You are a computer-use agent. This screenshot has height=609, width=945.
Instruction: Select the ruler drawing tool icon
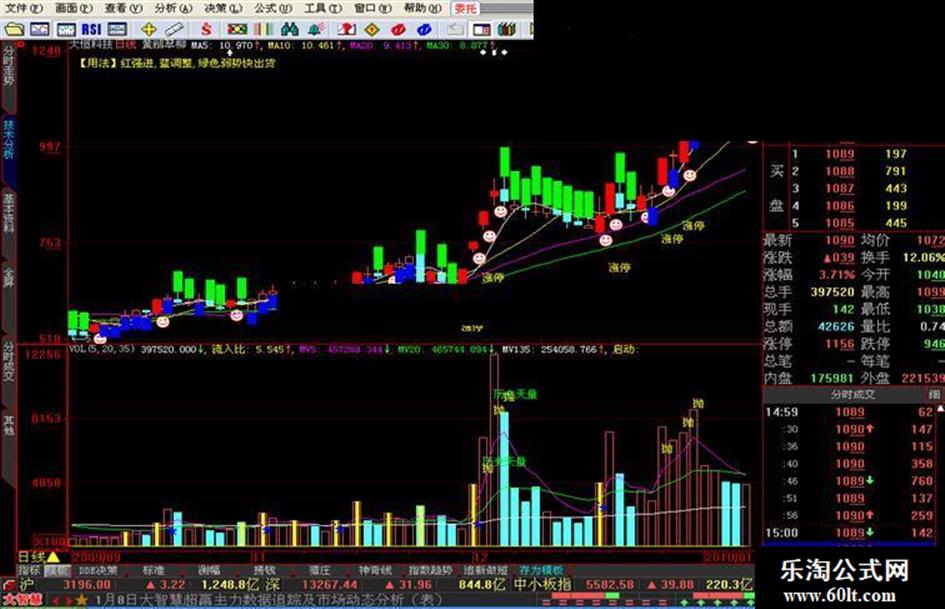pos(174,29)
